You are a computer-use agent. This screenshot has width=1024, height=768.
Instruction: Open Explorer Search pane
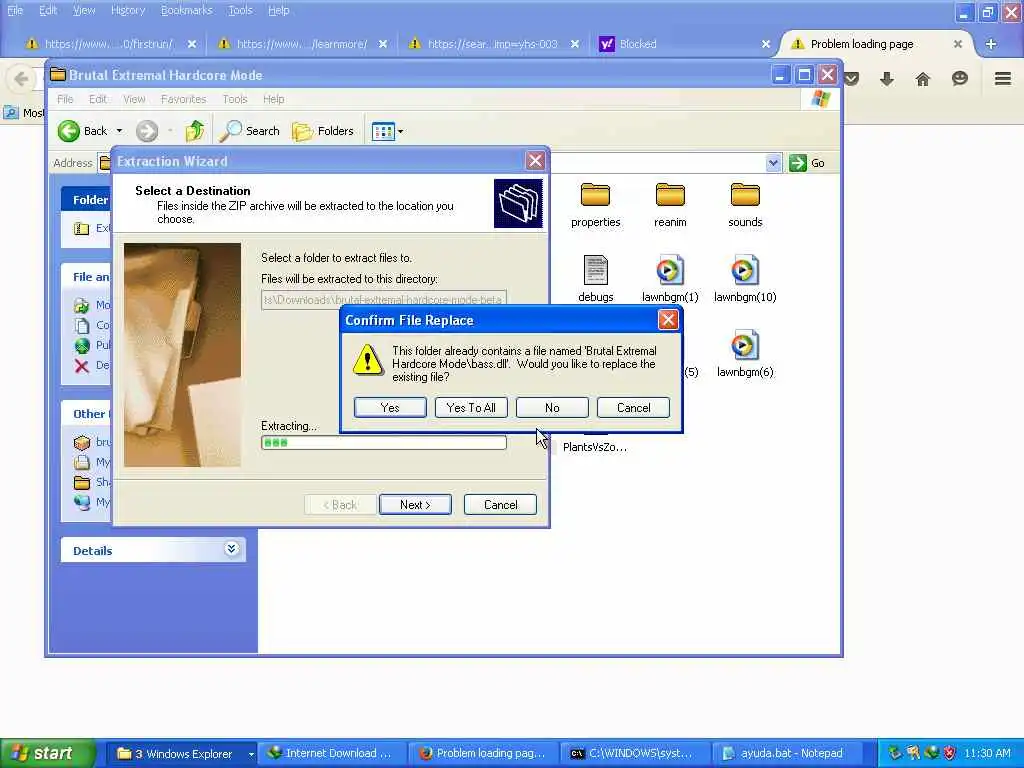[x=249, y=131]
